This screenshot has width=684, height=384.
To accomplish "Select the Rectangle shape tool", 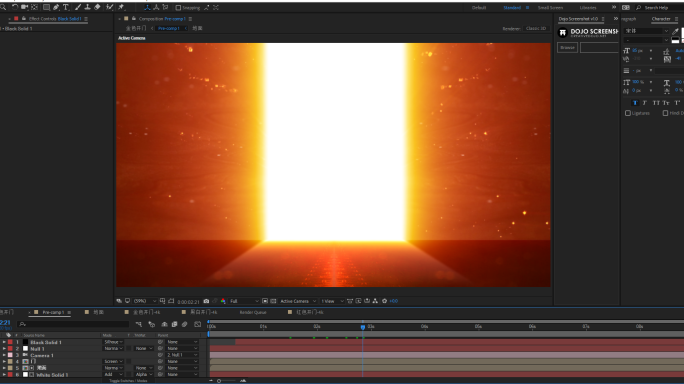I will pos(46,7).
